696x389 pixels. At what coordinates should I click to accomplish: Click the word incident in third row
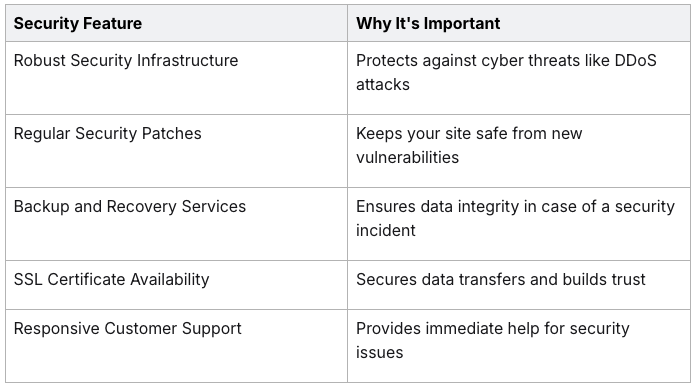click(386, 230)
